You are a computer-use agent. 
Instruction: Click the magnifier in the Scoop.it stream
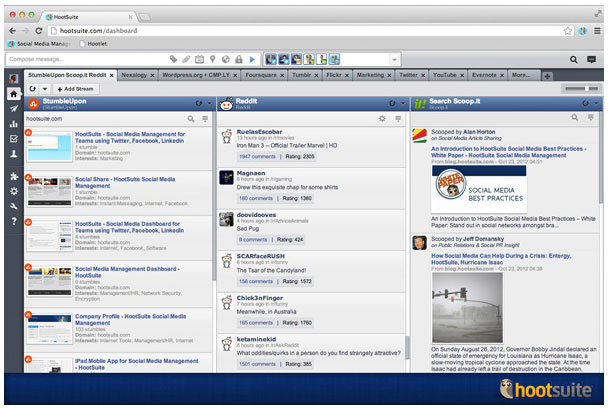click(x=575, y=117)
